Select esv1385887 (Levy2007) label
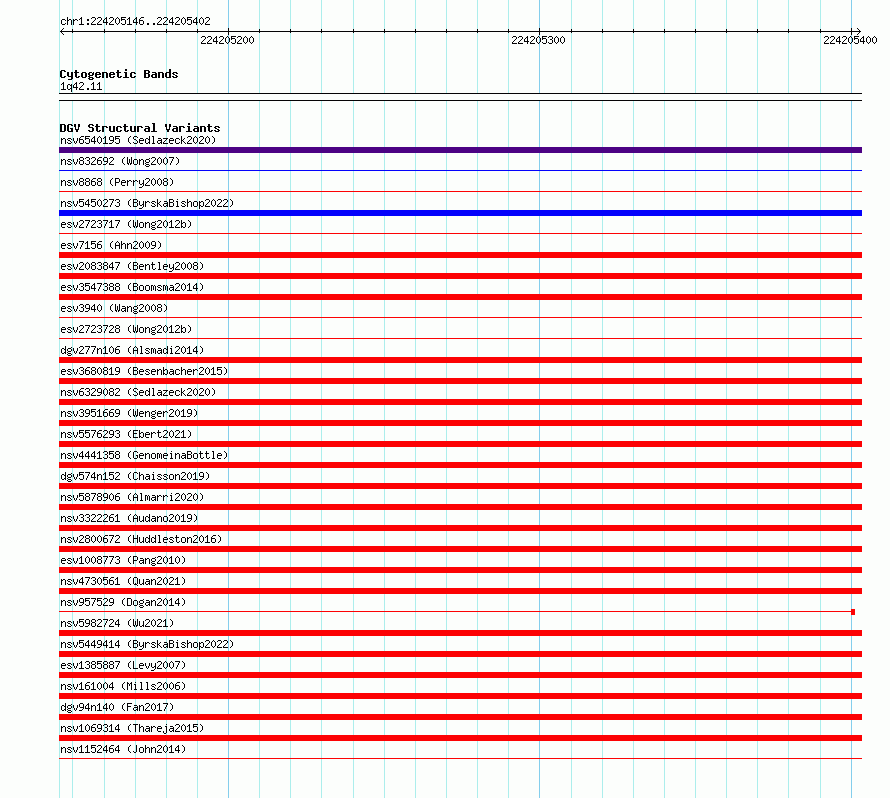890x798 pixels. click(123, 665)
